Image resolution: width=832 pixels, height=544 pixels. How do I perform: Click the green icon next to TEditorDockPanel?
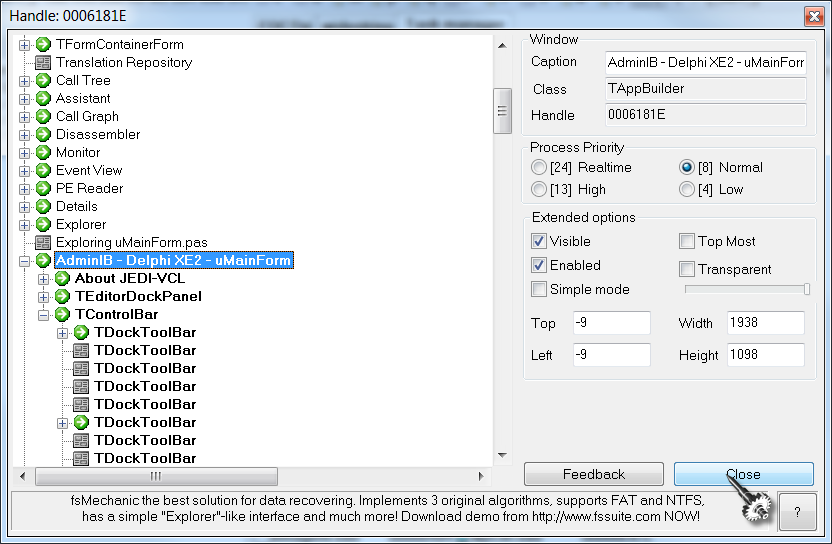click(62, 297)
